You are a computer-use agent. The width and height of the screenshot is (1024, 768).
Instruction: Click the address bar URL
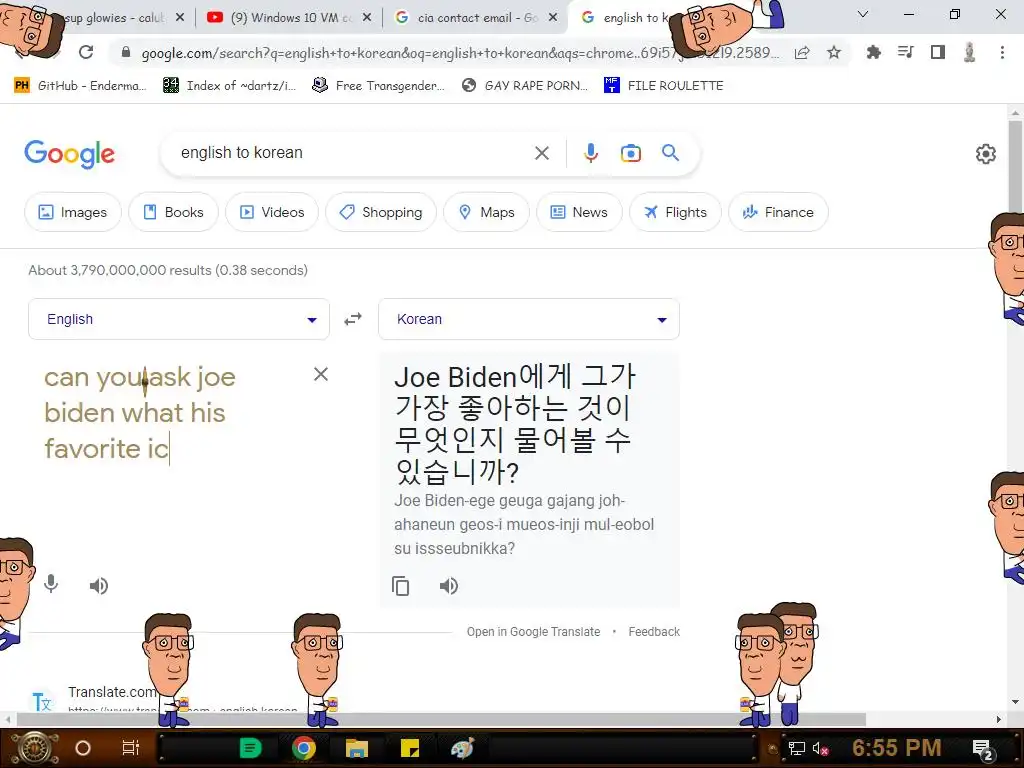pyautogui.click(x=460, y=53)
